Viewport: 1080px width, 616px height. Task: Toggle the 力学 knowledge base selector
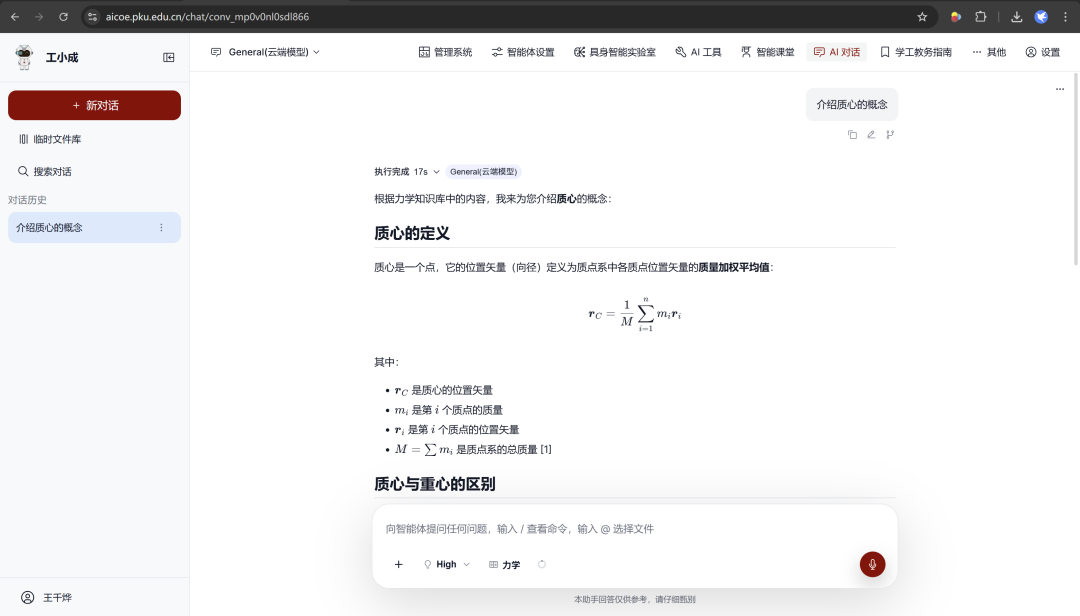pyautogui.click(x=504, y=564)
